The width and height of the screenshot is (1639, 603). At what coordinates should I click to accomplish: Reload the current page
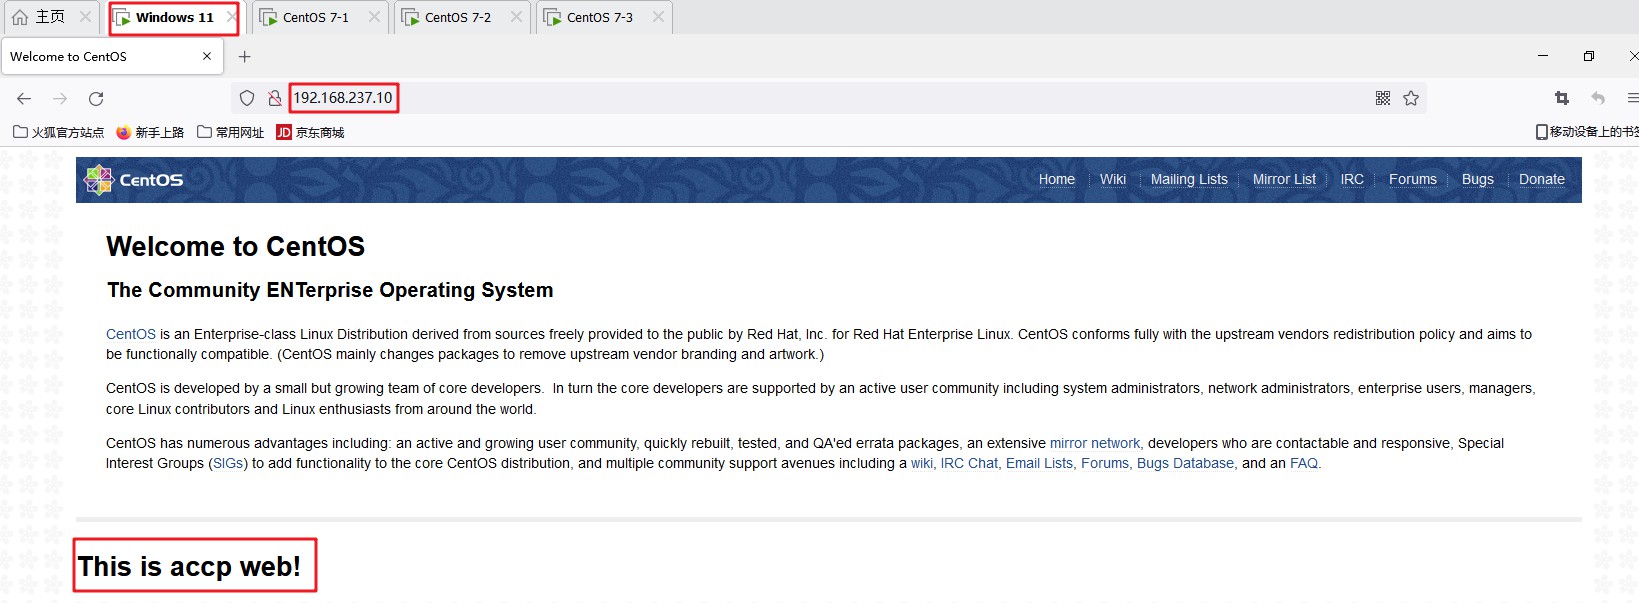tap(96, 98)
